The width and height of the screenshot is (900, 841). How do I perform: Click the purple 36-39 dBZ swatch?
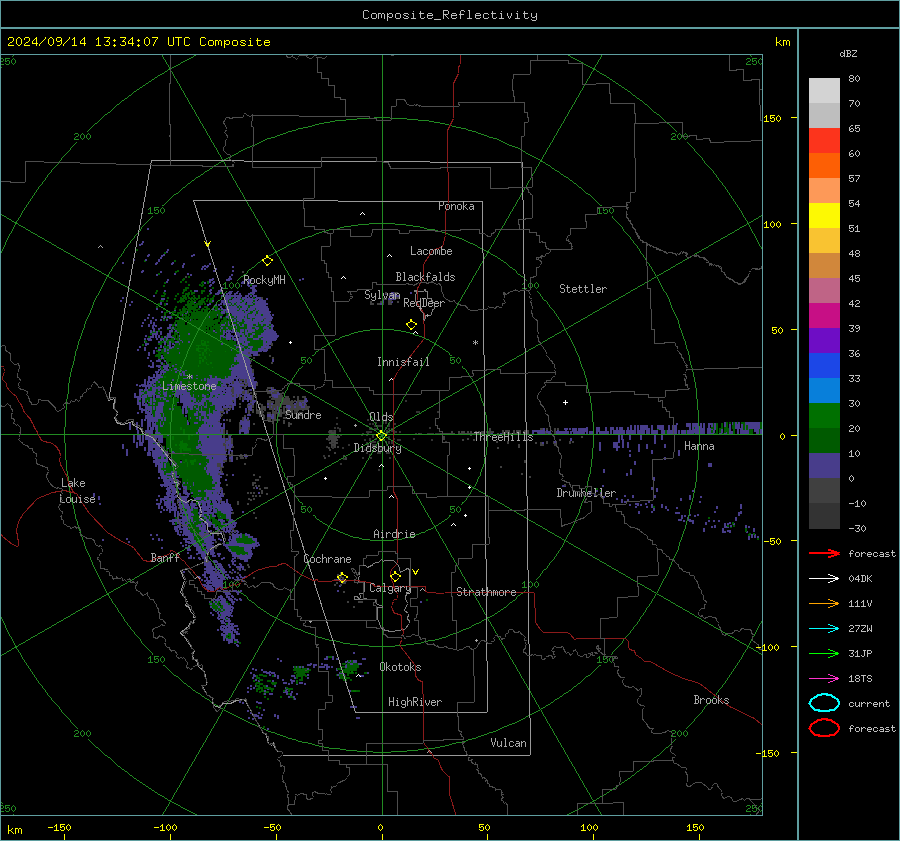click(824, 341)
